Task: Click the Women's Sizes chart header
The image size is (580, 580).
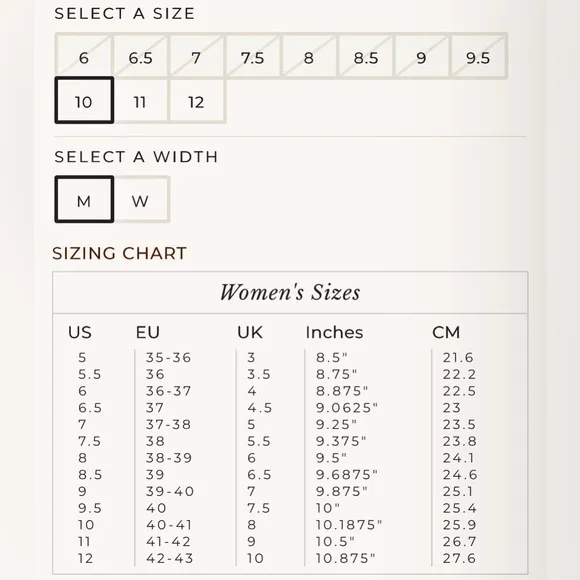Action: coord(290,292)
